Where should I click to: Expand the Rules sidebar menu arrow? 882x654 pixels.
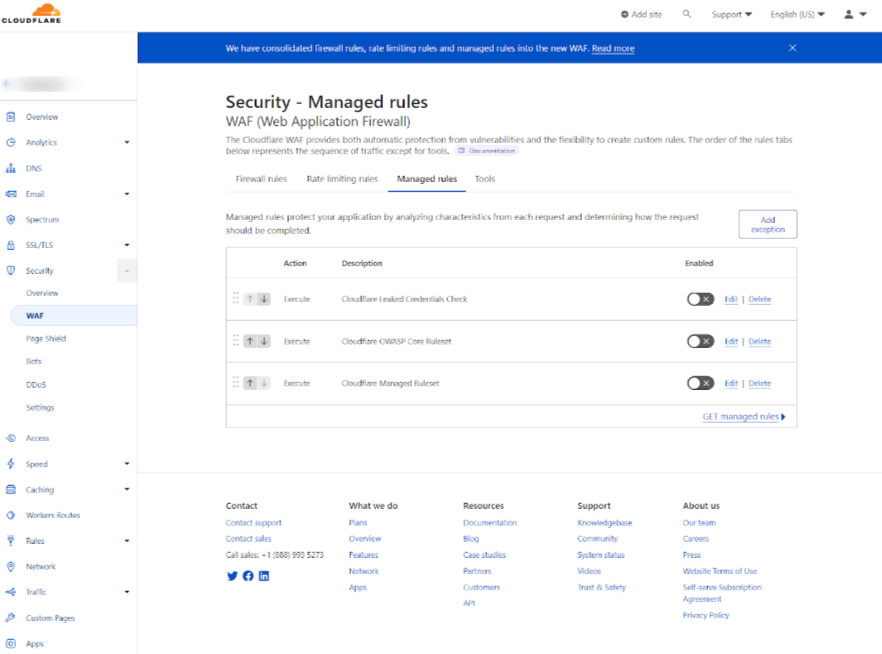click(127, 541)
